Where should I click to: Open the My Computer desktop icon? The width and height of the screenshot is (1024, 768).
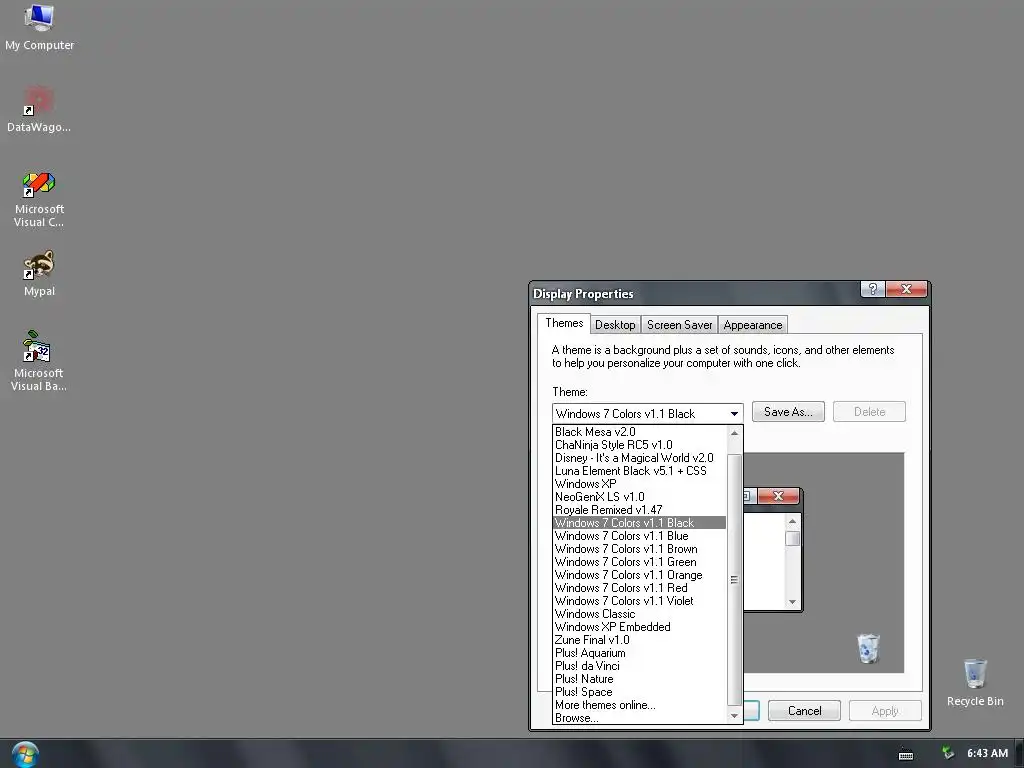39,27
